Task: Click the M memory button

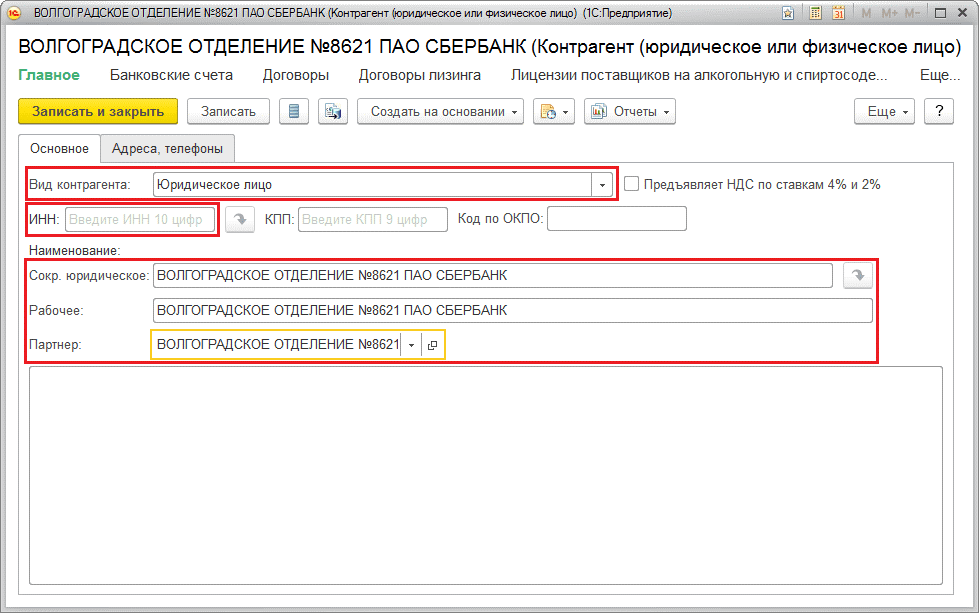Action: (x=866, y=13)
